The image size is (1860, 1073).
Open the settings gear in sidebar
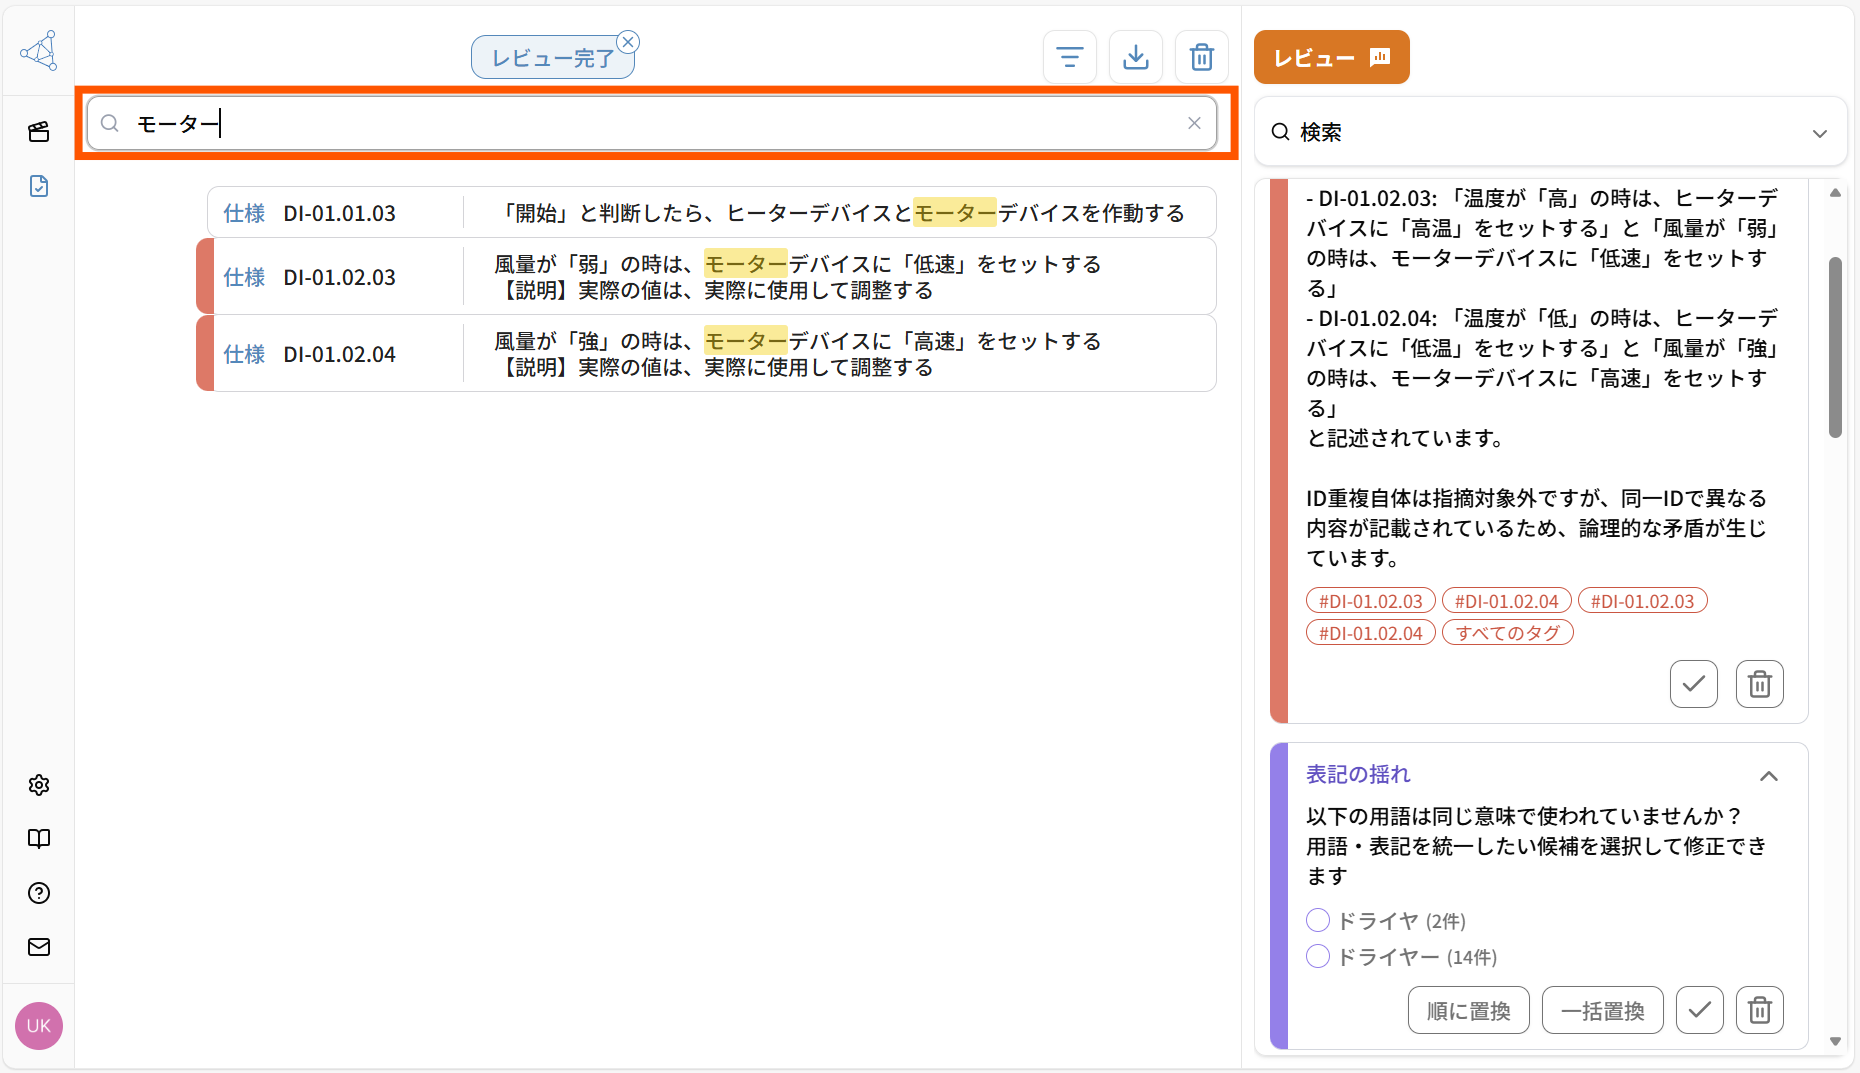pyautogui.click(x=38, y=784)
